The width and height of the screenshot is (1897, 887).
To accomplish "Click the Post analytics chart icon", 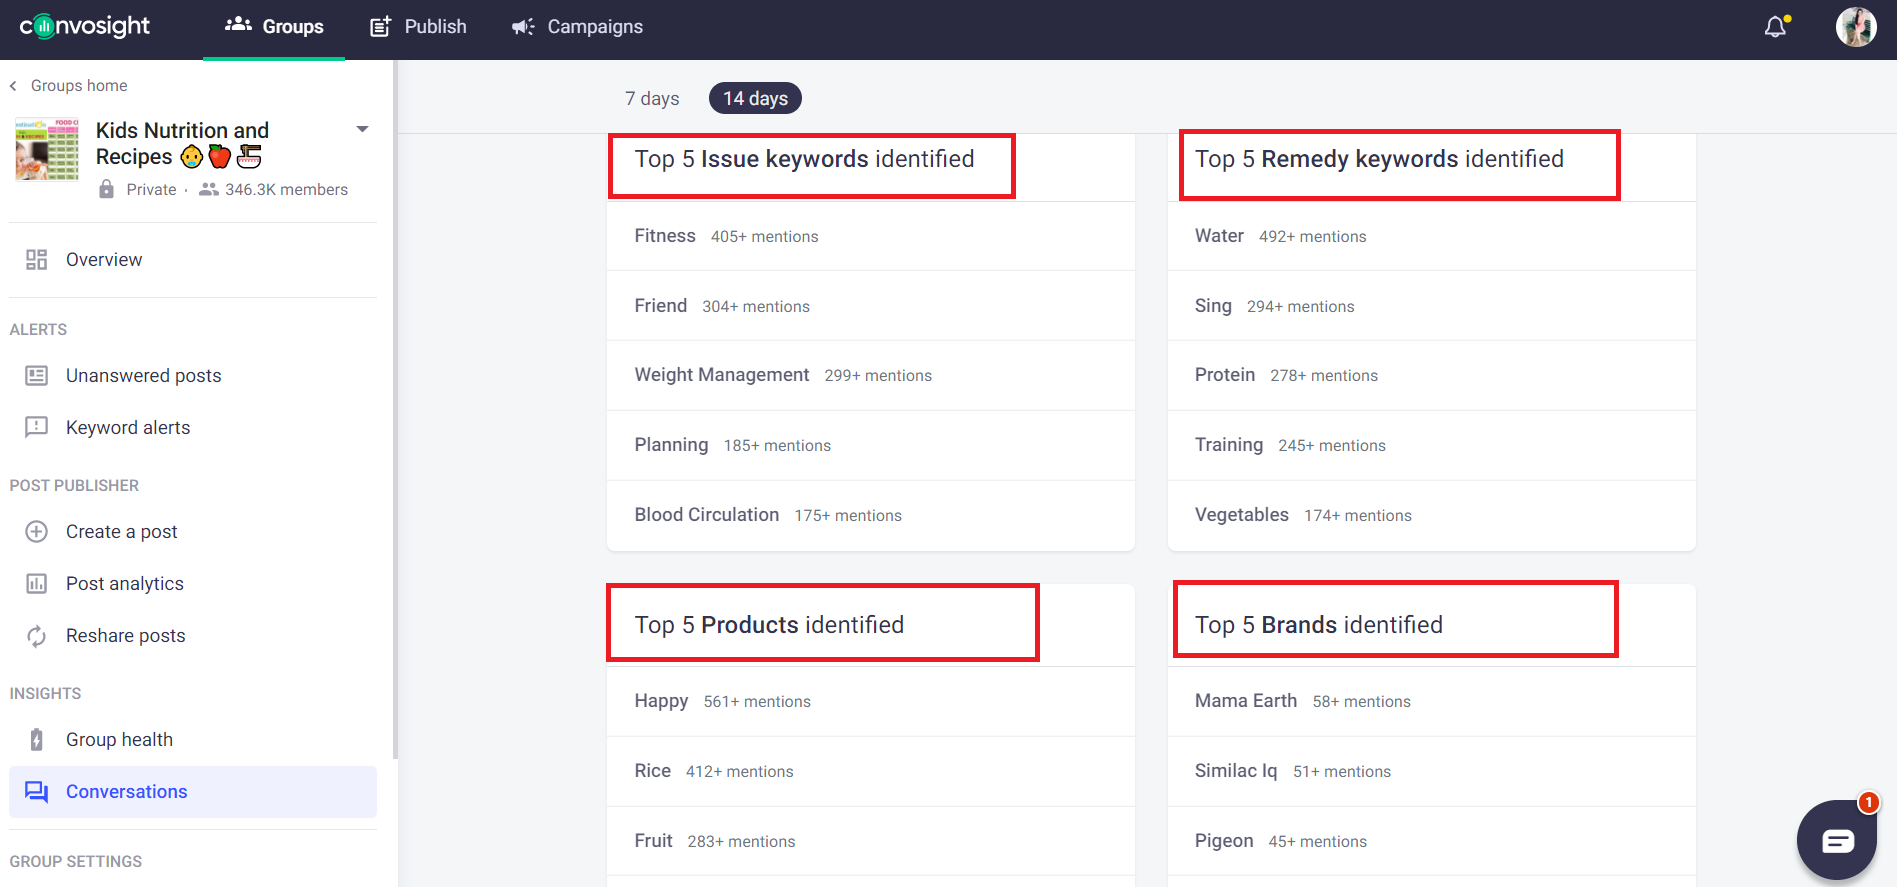I will tap(37, 584).
